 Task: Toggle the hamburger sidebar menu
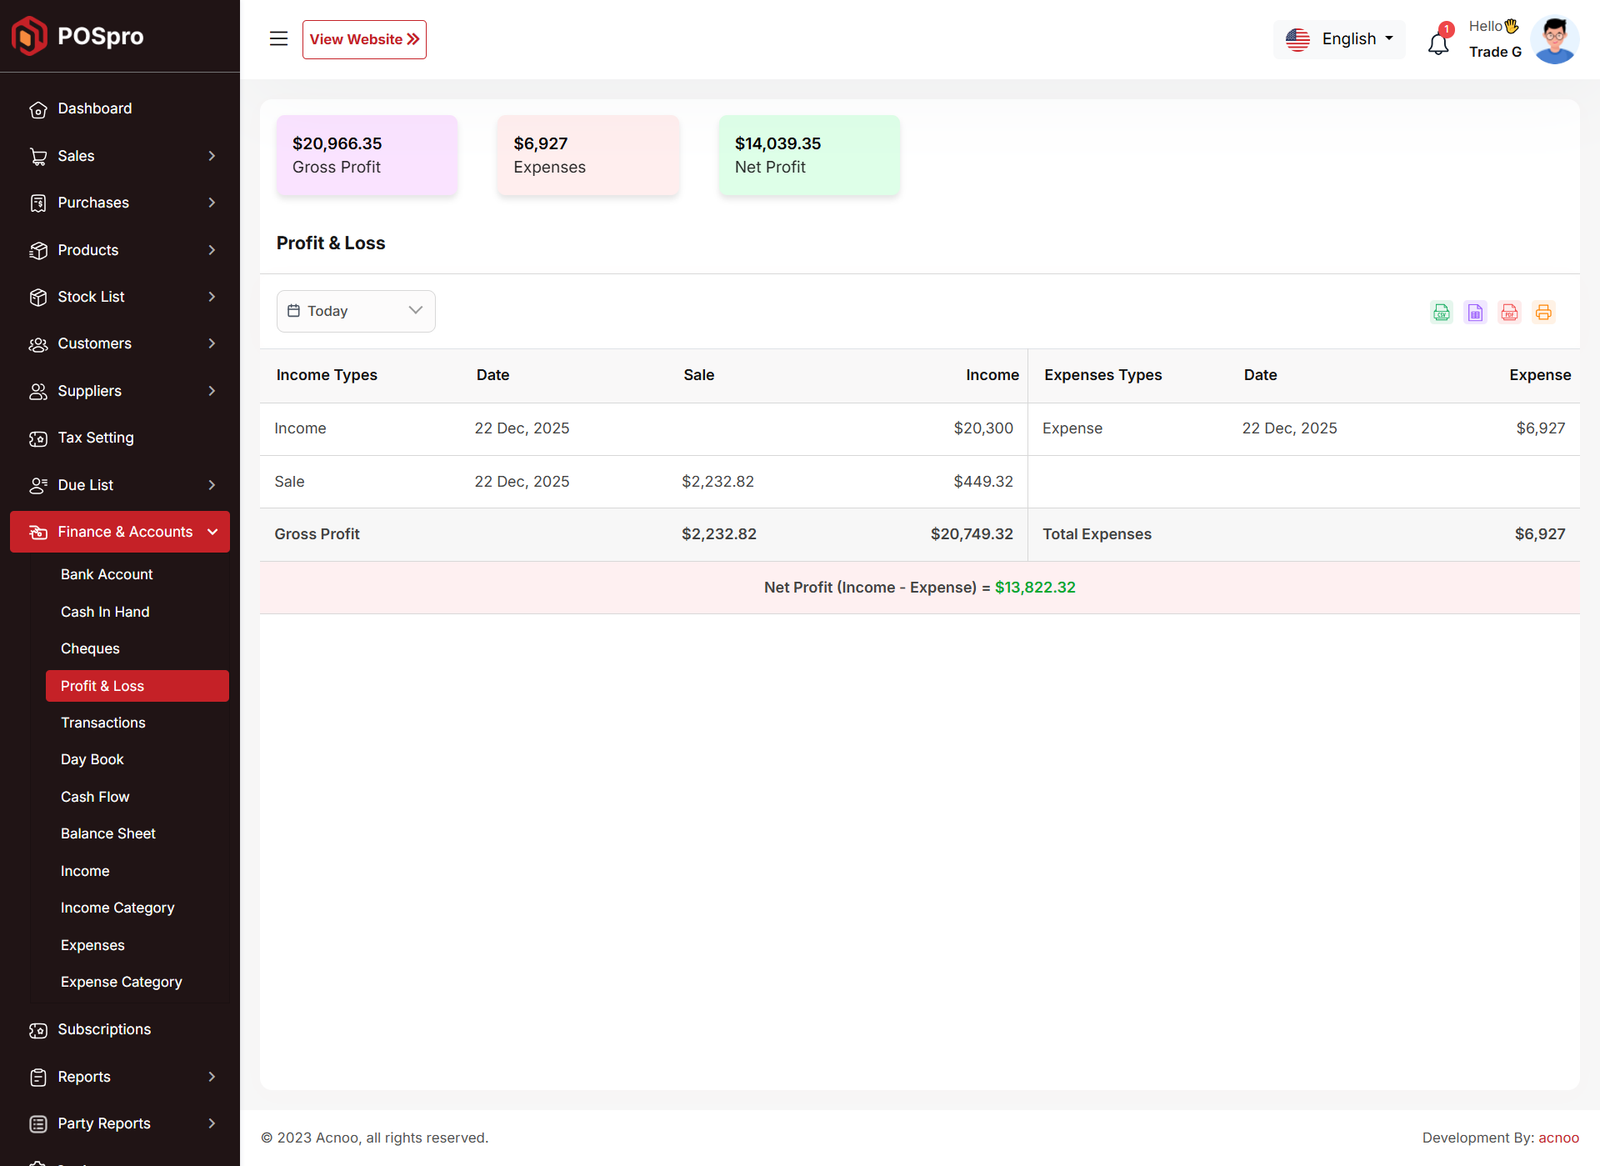[x=278, y=39]
